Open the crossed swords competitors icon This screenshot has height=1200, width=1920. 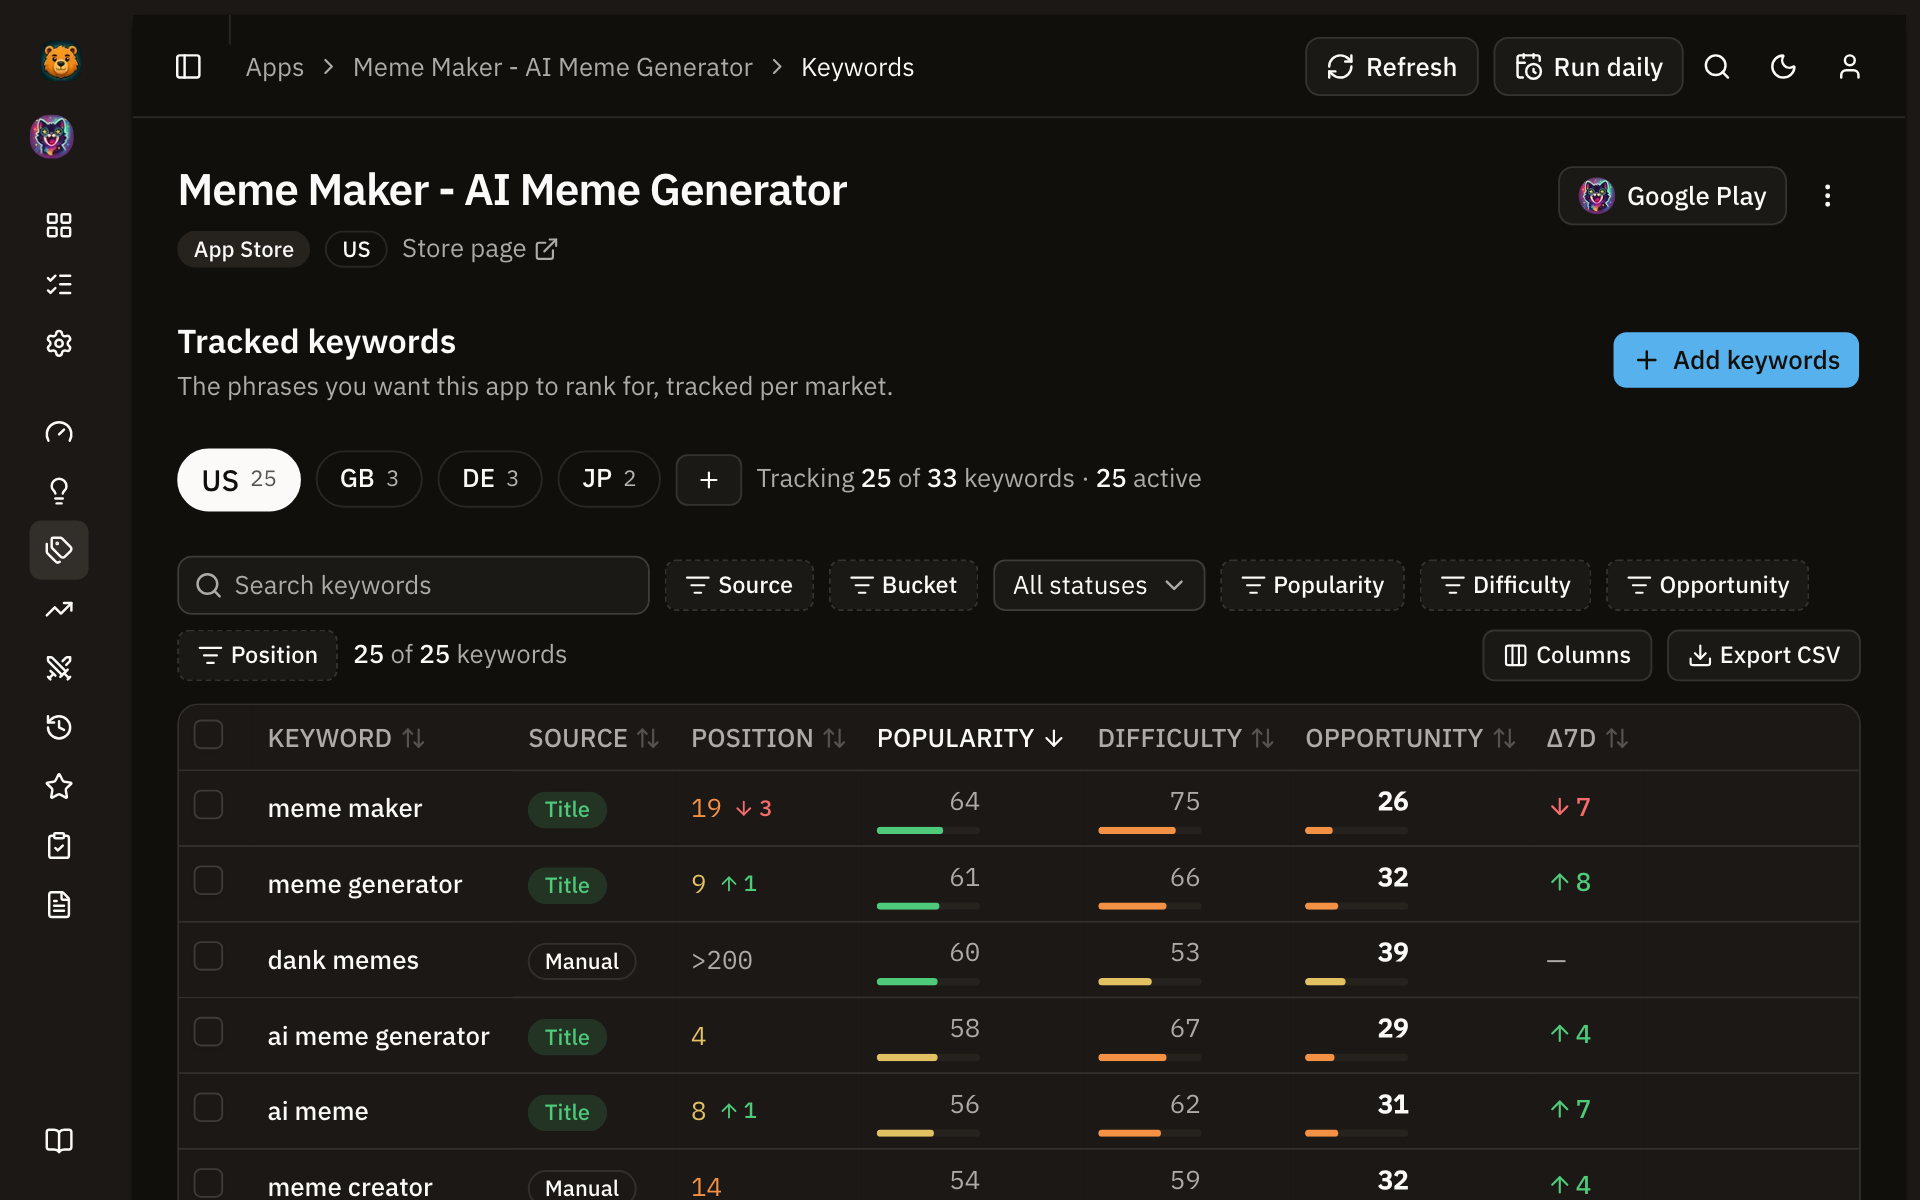(59, 668)
